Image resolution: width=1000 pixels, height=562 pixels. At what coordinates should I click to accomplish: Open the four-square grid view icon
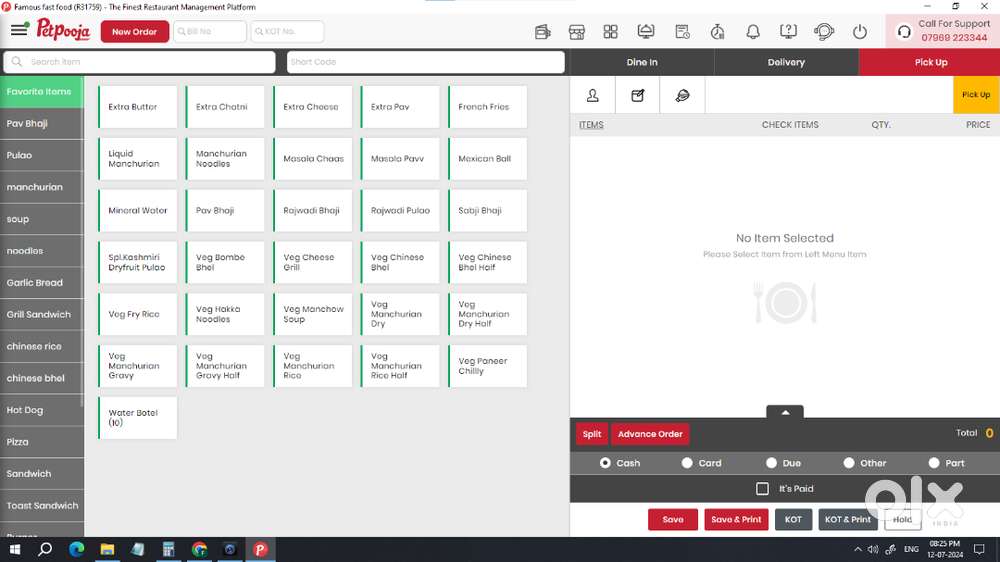tap(610, 32)
